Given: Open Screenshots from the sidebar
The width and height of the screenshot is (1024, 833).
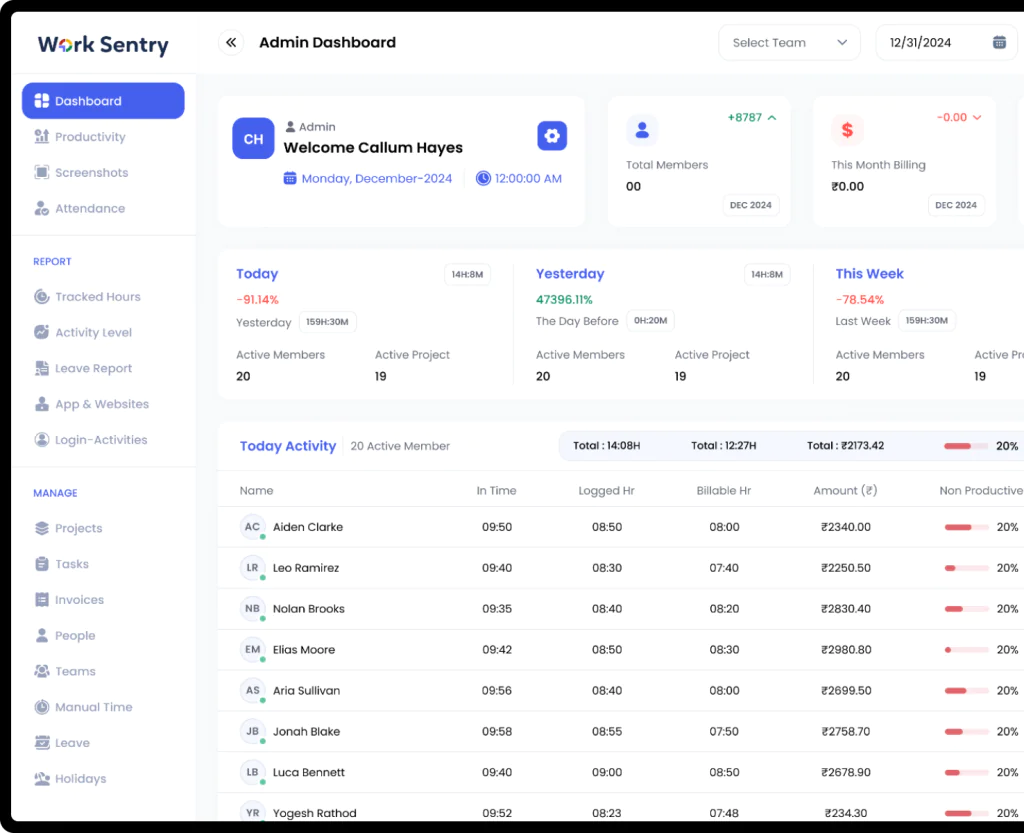Looking at the screenshot, I should pos(91,173).
